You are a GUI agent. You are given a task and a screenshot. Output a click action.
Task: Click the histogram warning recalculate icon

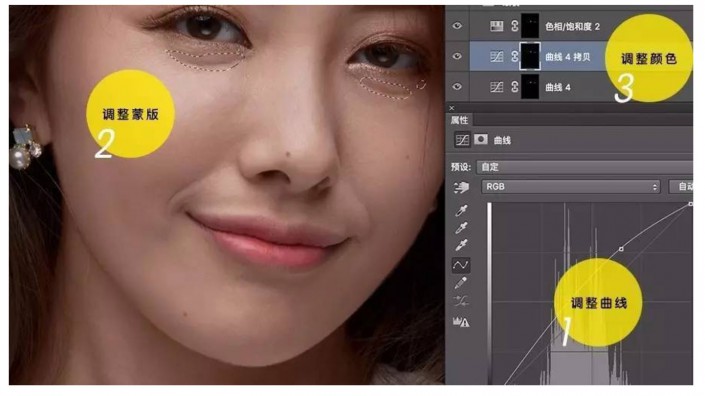[x=461, y=321]
